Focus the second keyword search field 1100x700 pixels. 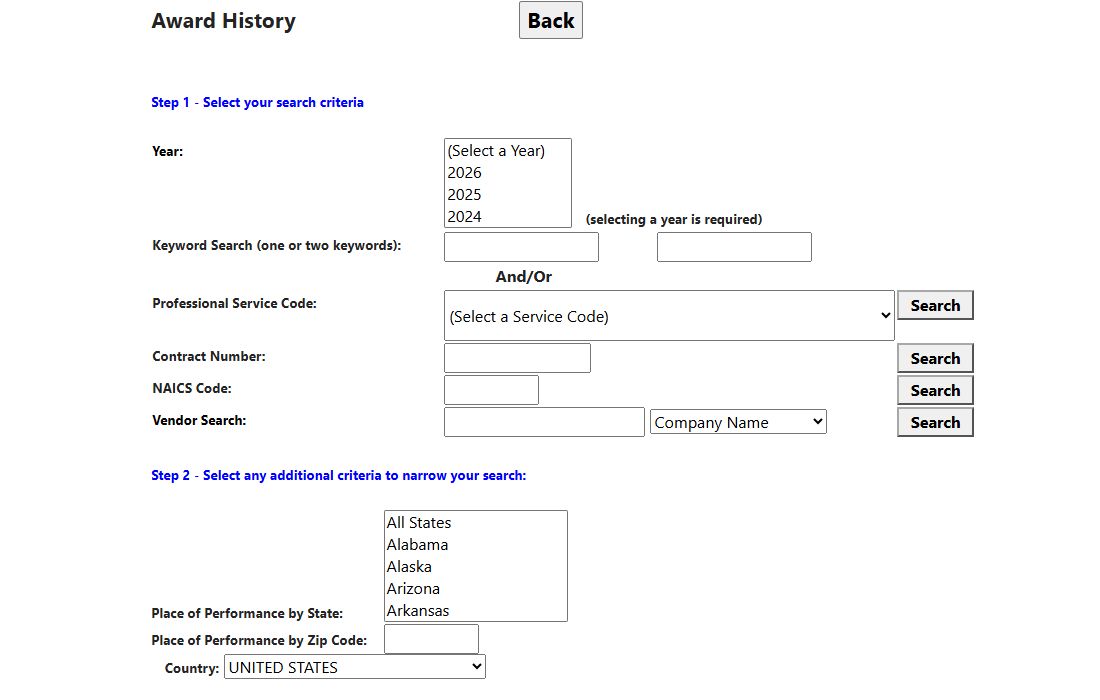(735, 247)
